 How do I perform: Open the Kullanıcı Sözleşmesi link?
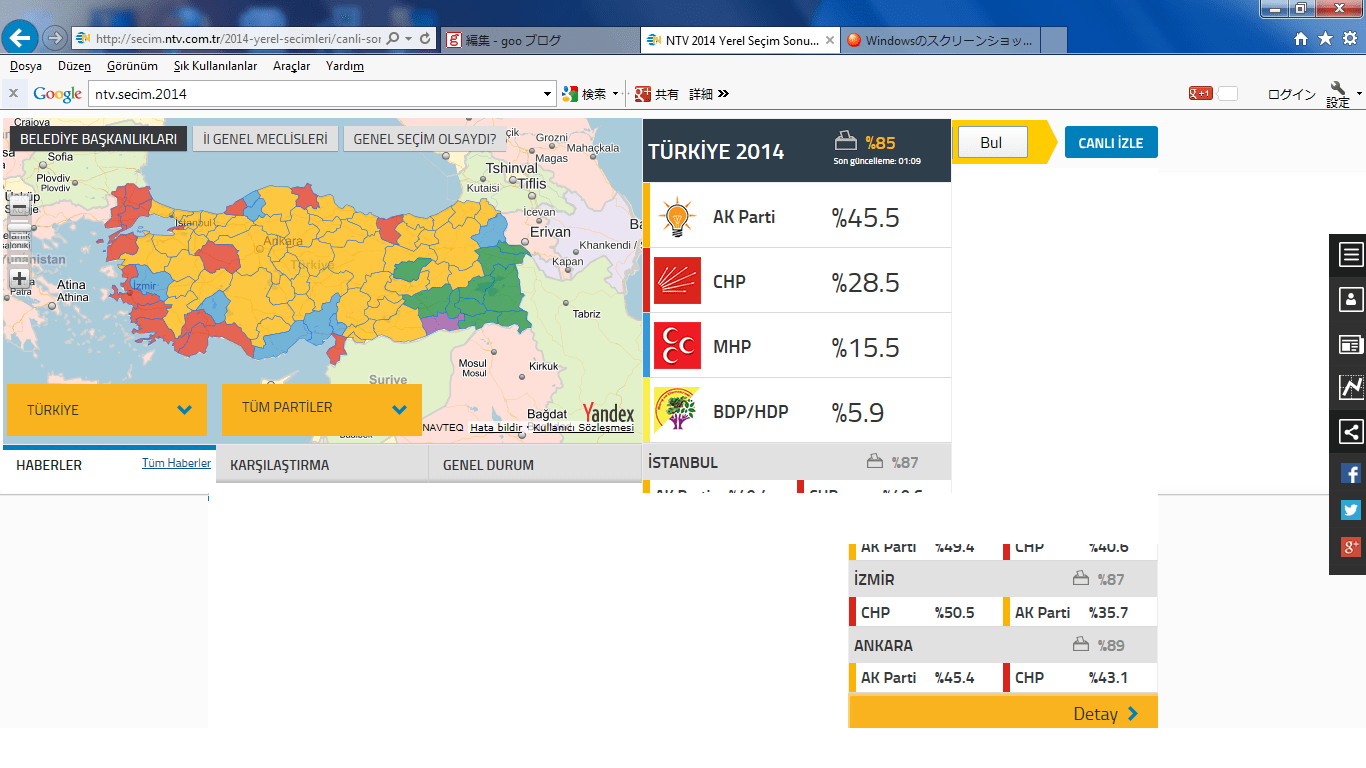tap(584, 427)
